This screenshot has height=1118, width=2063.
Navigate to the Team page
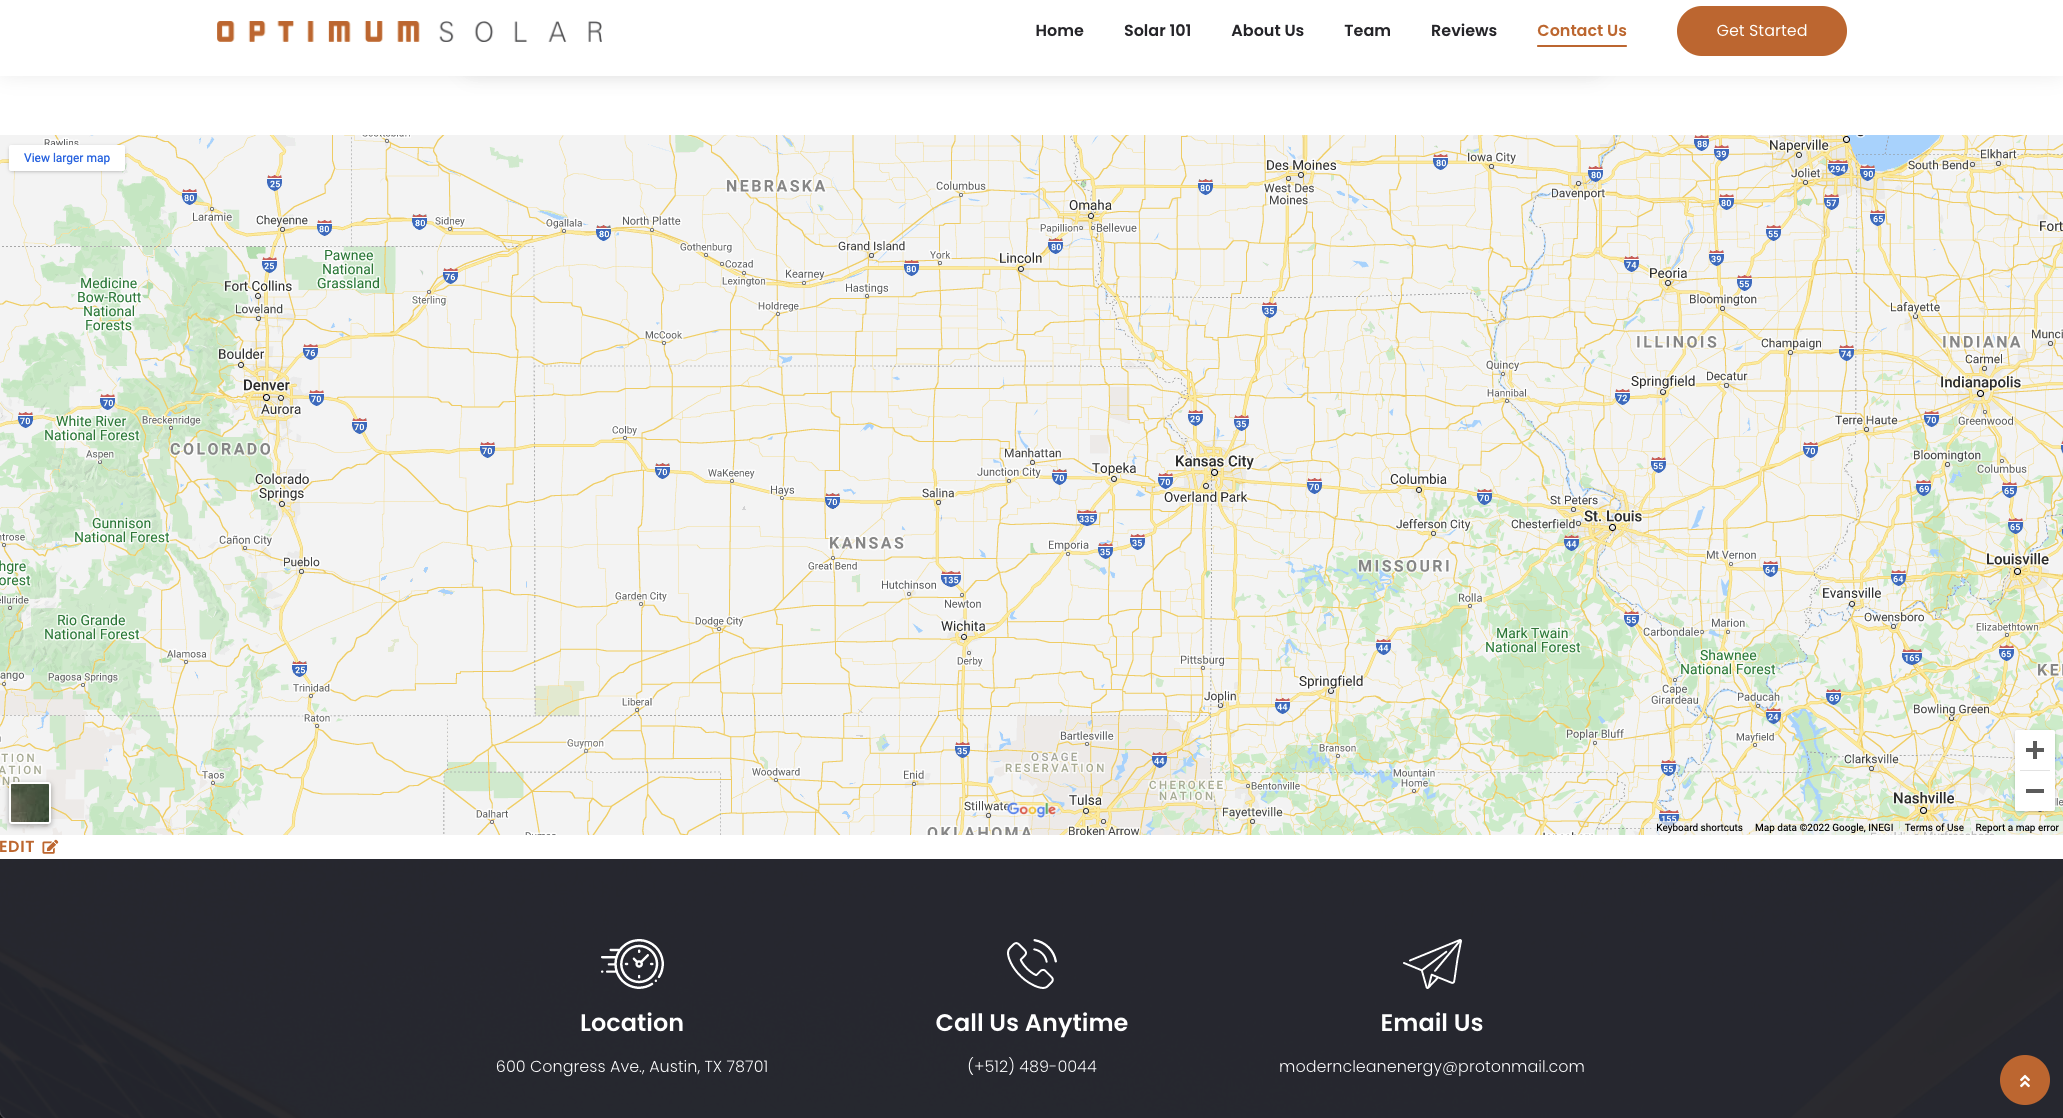1367,31
